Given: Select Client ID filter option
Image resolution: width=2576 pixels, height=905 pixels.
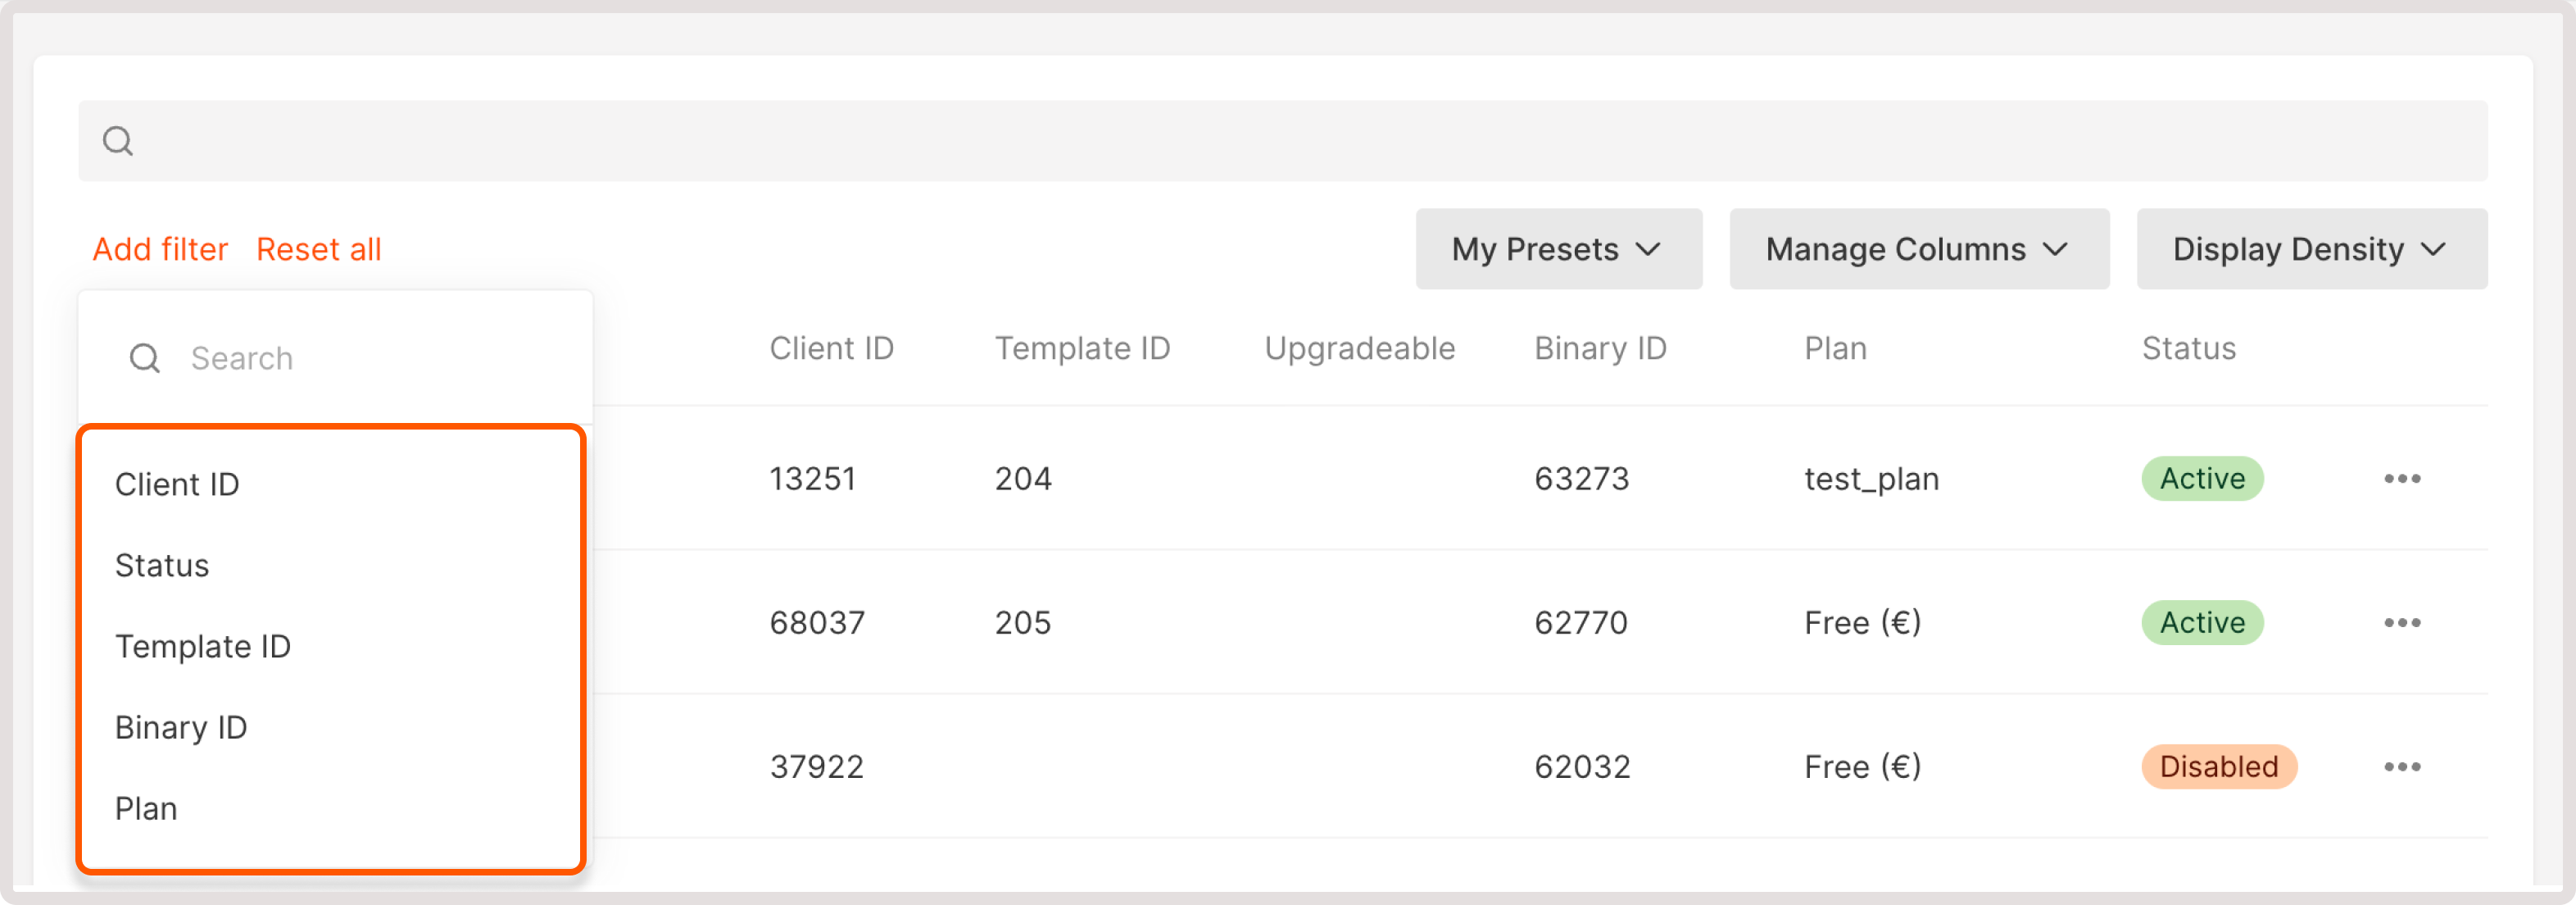Looking at the screenshot, I should pyautogui.click(x=177, y=485).
